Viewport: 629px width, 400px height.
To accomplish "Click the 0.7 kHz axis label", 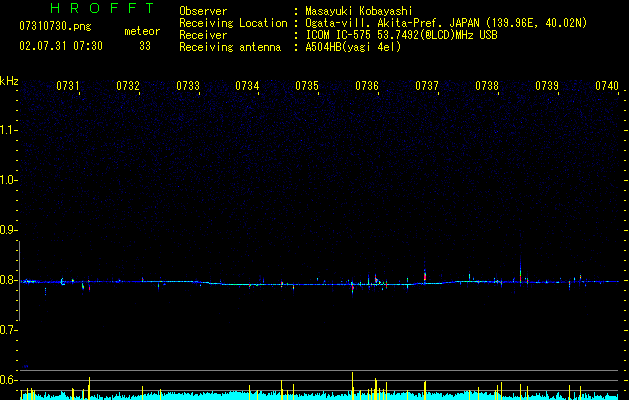I will click(8, 330).
